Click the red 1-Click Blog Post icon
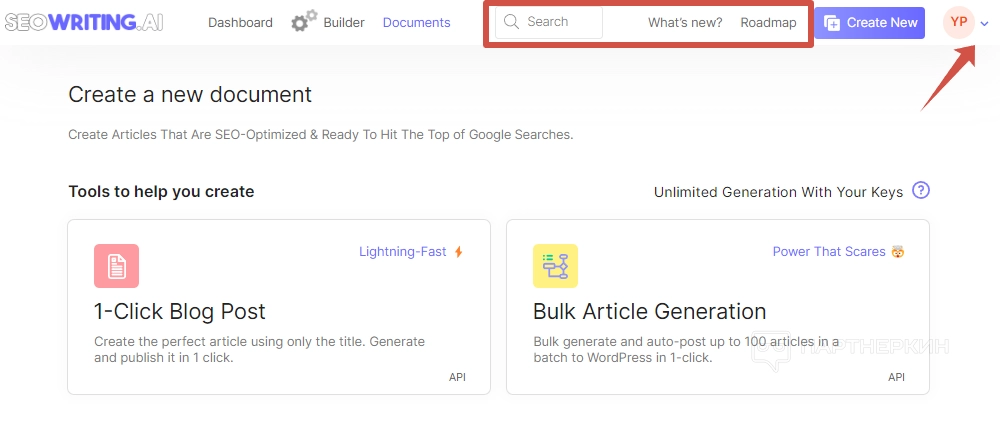This screenshot has height=424, width=1000. pos(116,266)
